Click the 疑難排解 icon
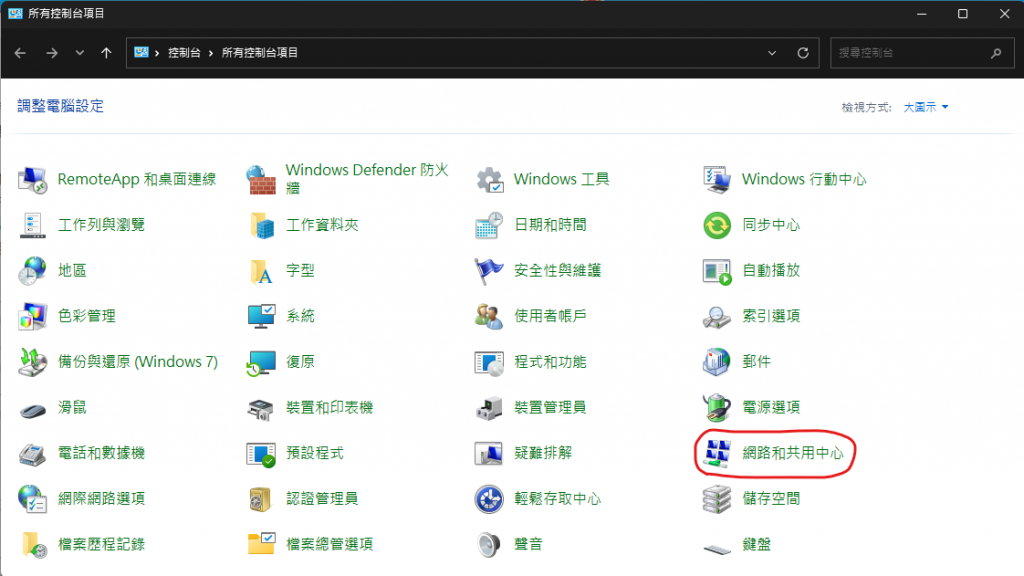Image resolution: width=1024 pixels, height=576 pixels. pos(489,454)
